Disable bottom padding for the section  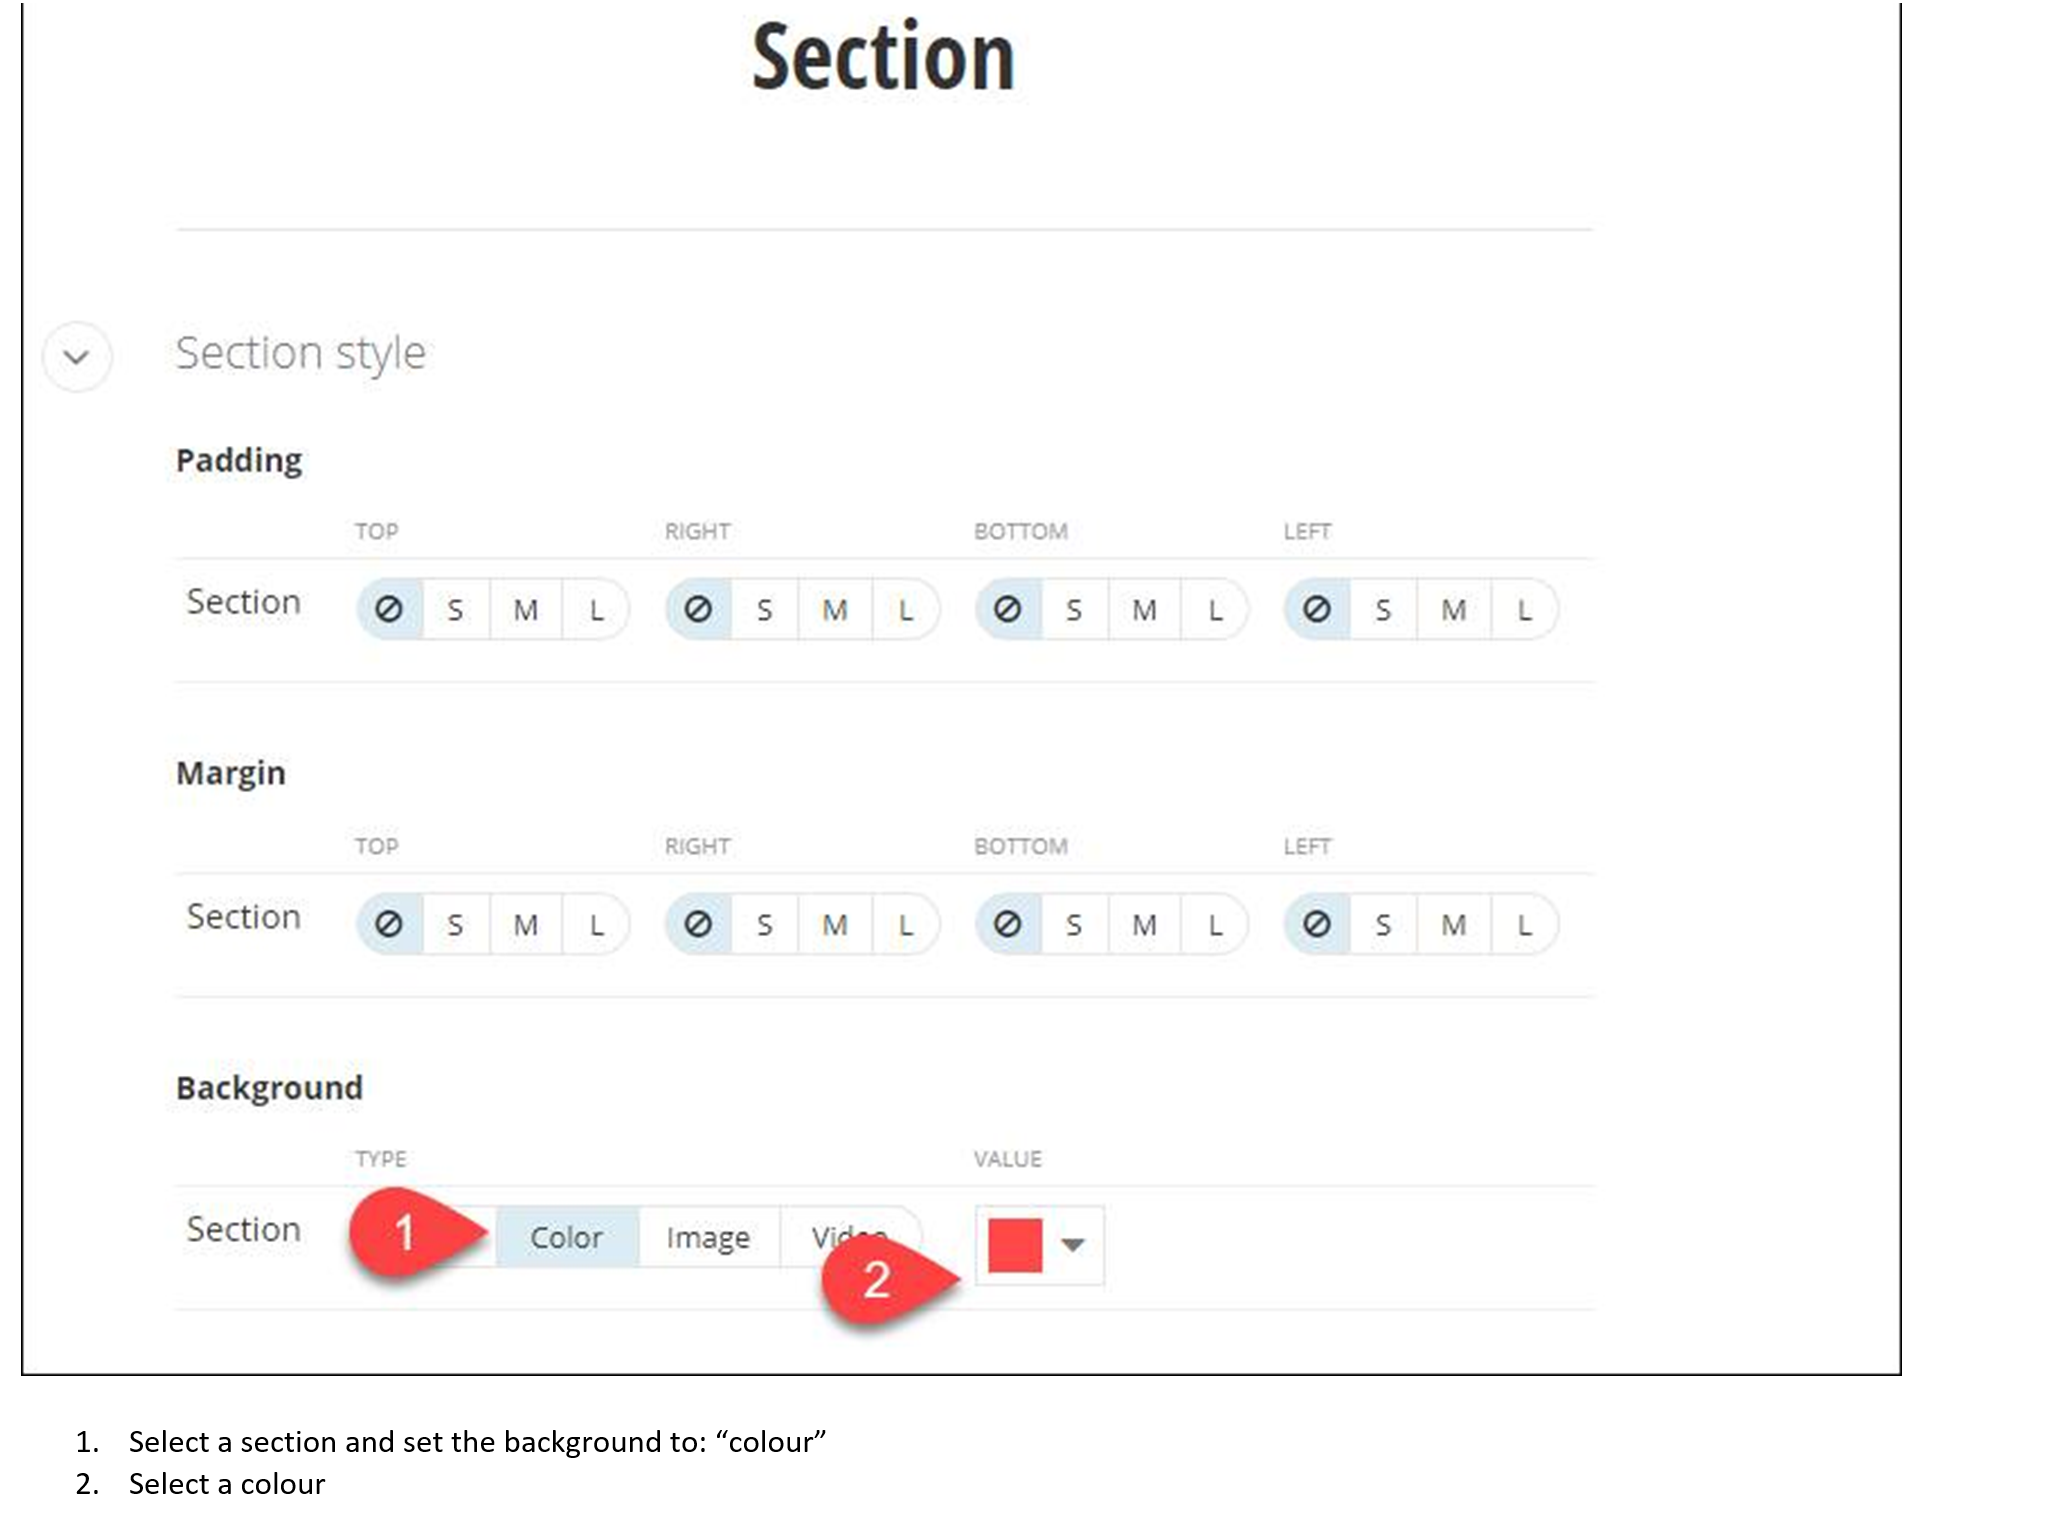point(1010,609)
